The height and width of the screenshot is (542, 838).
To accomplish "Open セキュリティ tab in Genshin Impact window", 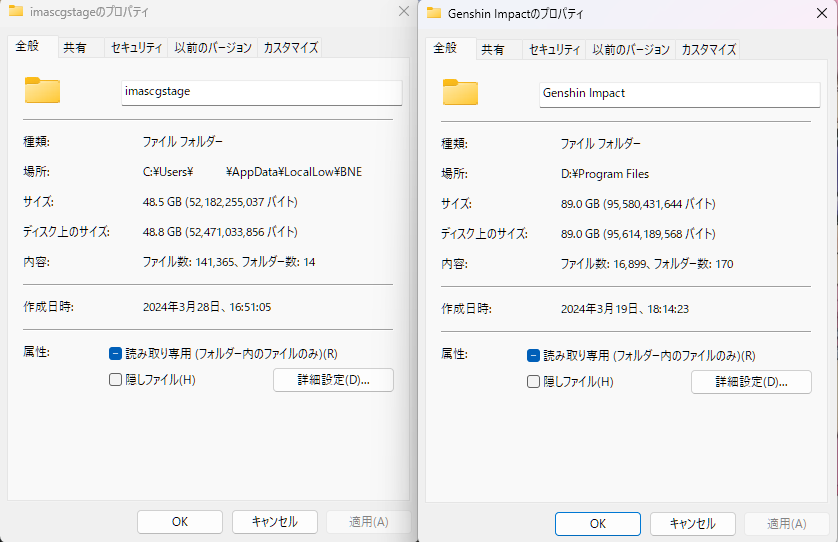I will (554, 50).
